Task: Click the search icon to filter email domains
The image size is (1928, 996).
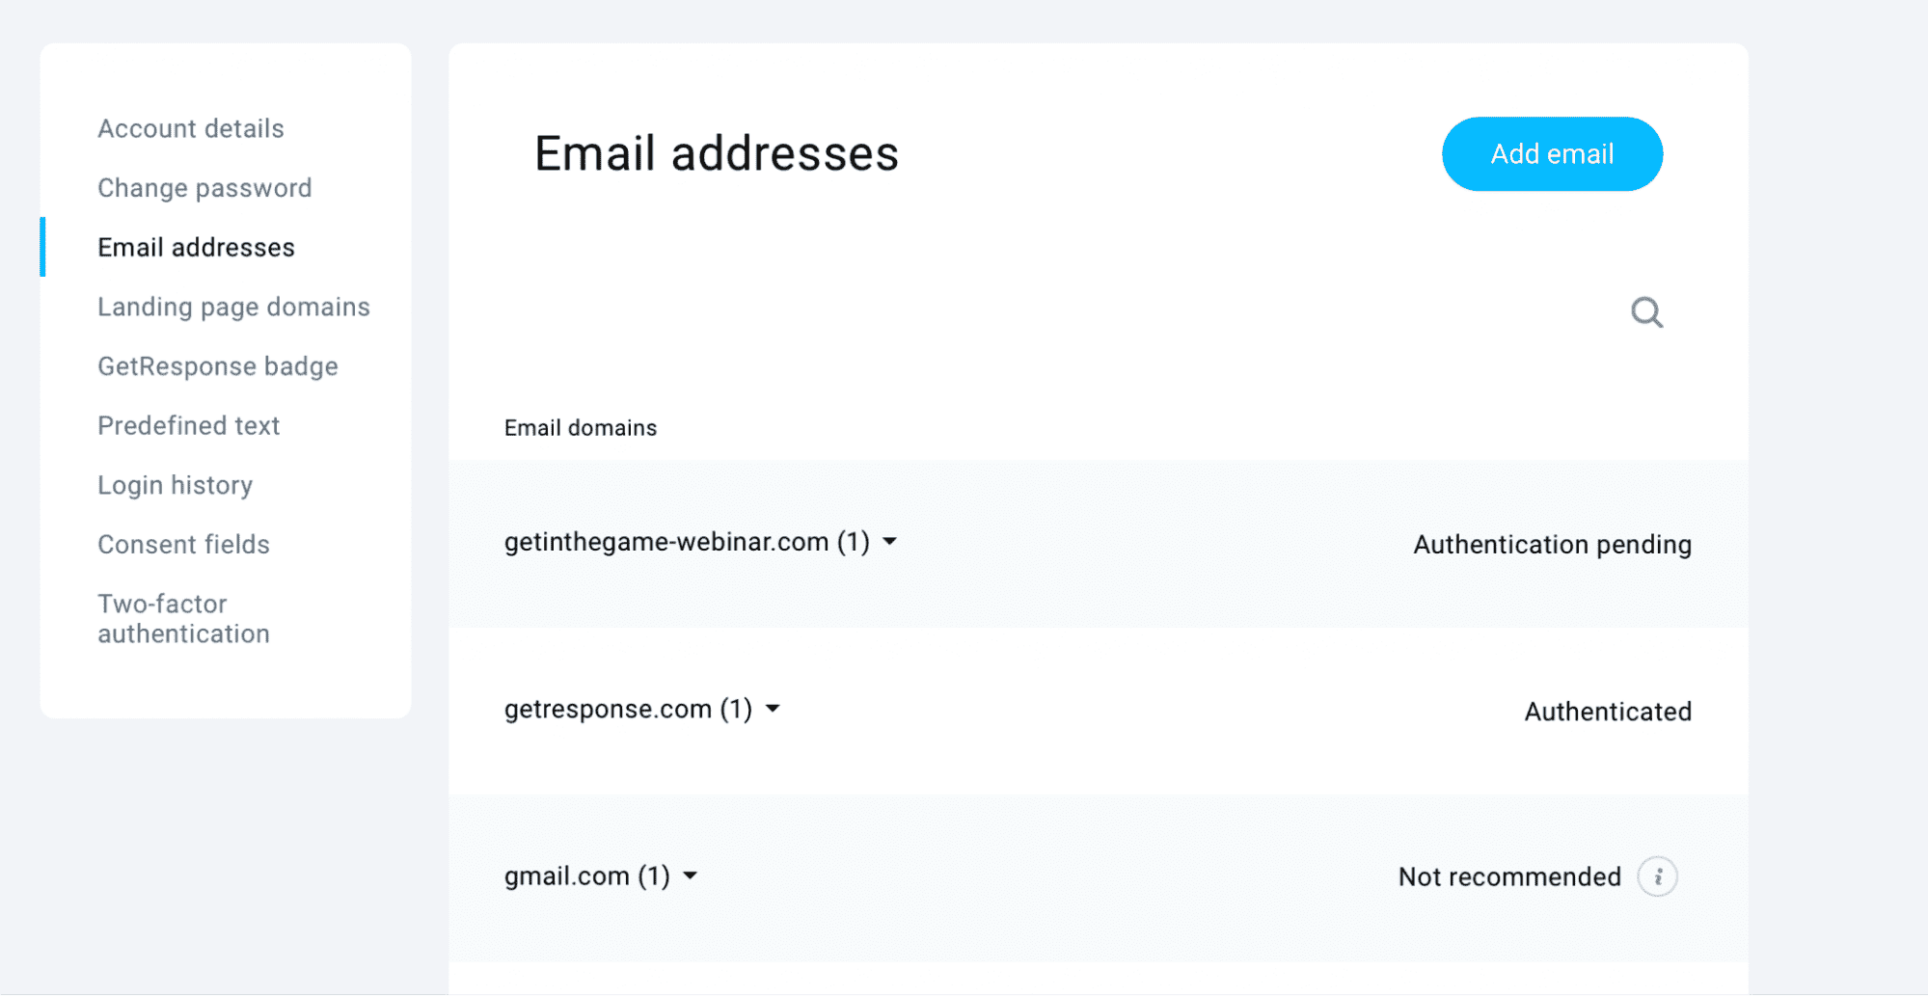Action: [1646, 312]
